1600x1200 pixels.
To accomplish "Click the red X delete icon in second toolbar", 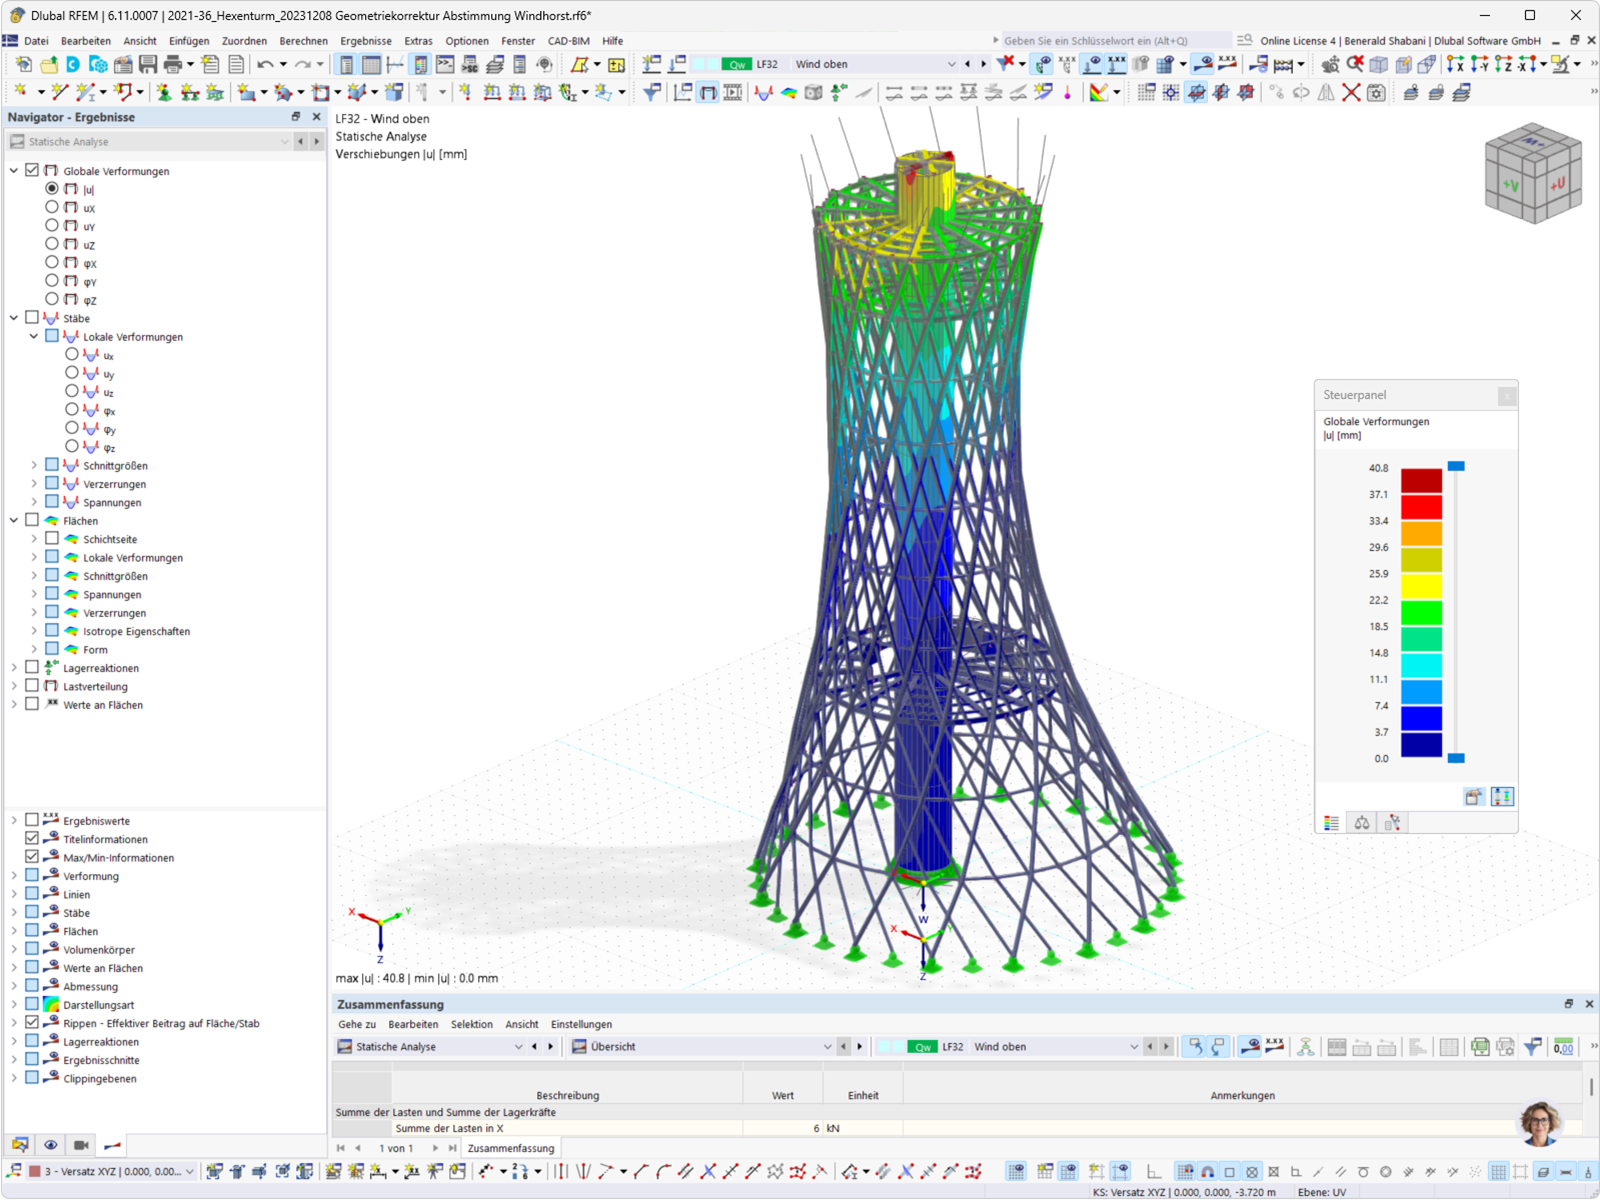I will pos(1351,93).
